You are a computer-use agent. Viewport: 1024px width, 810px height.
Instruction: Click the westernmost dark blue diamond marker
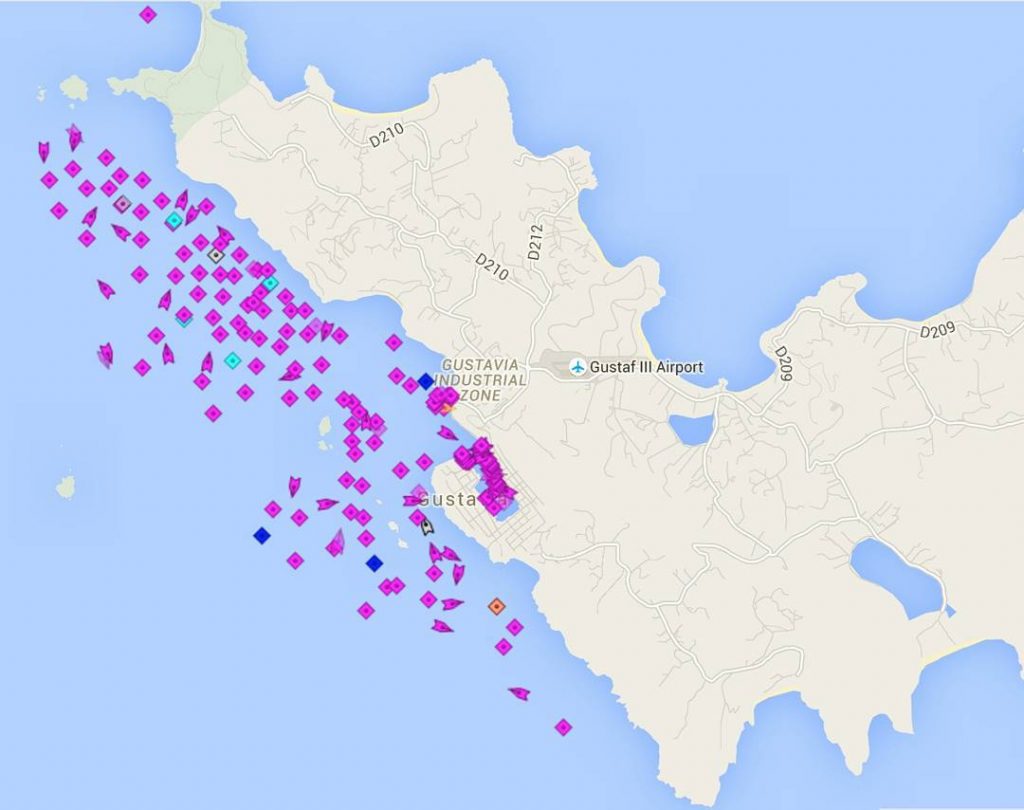coord(262,536)
